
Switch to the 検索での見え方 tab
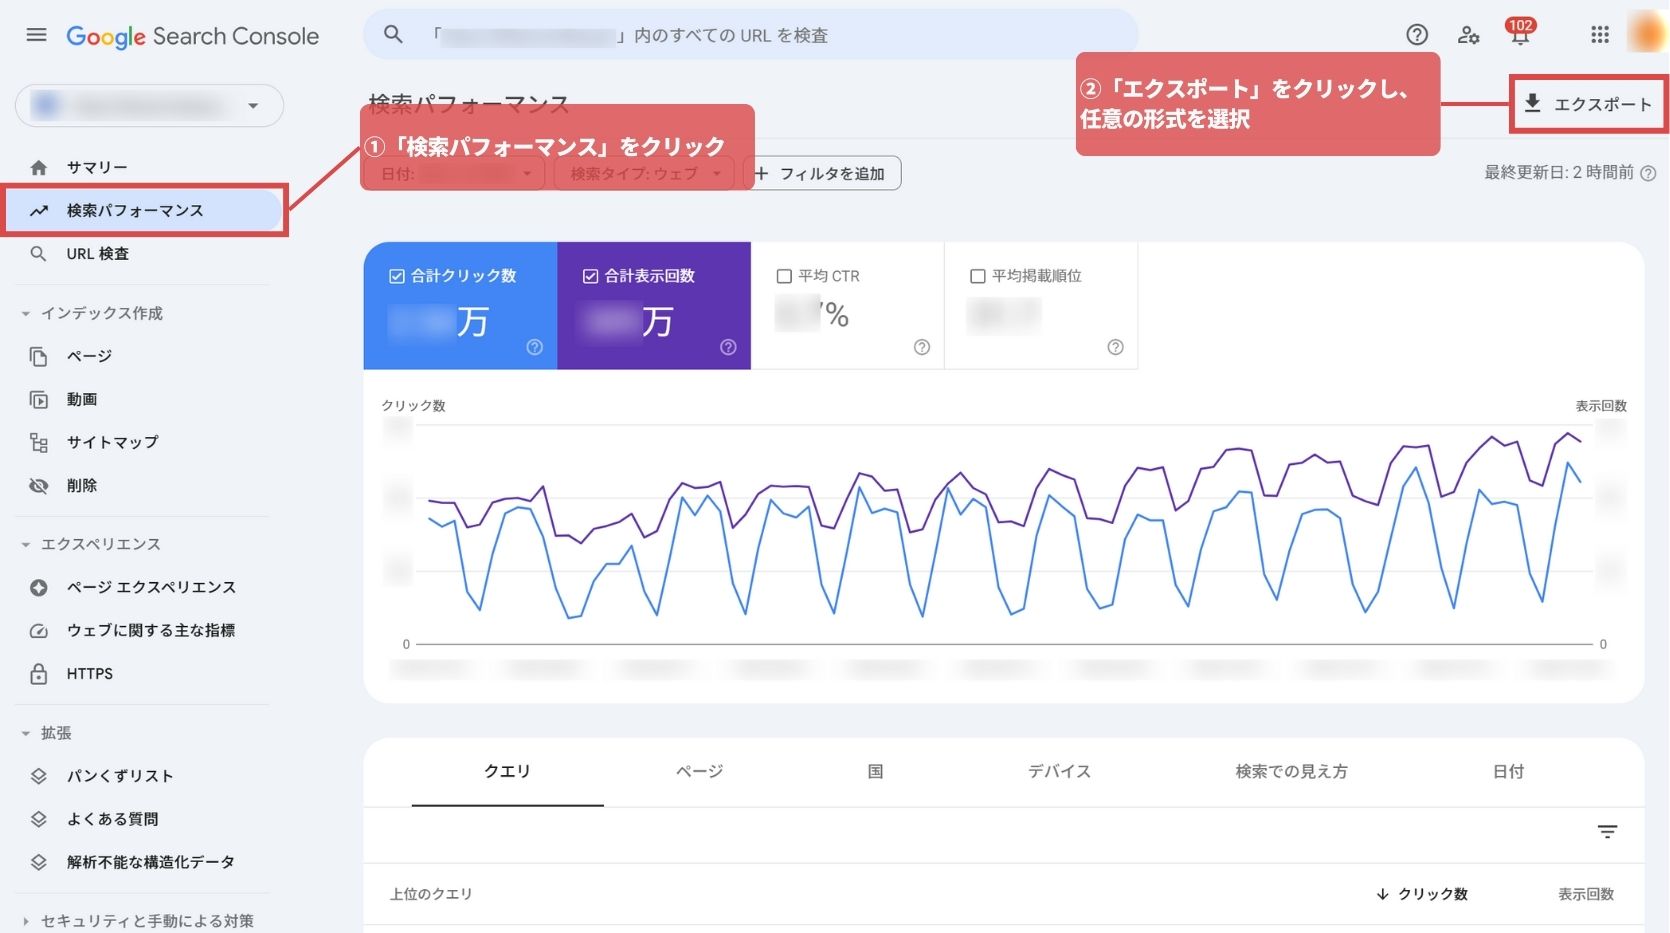[x=1291, y=771]
